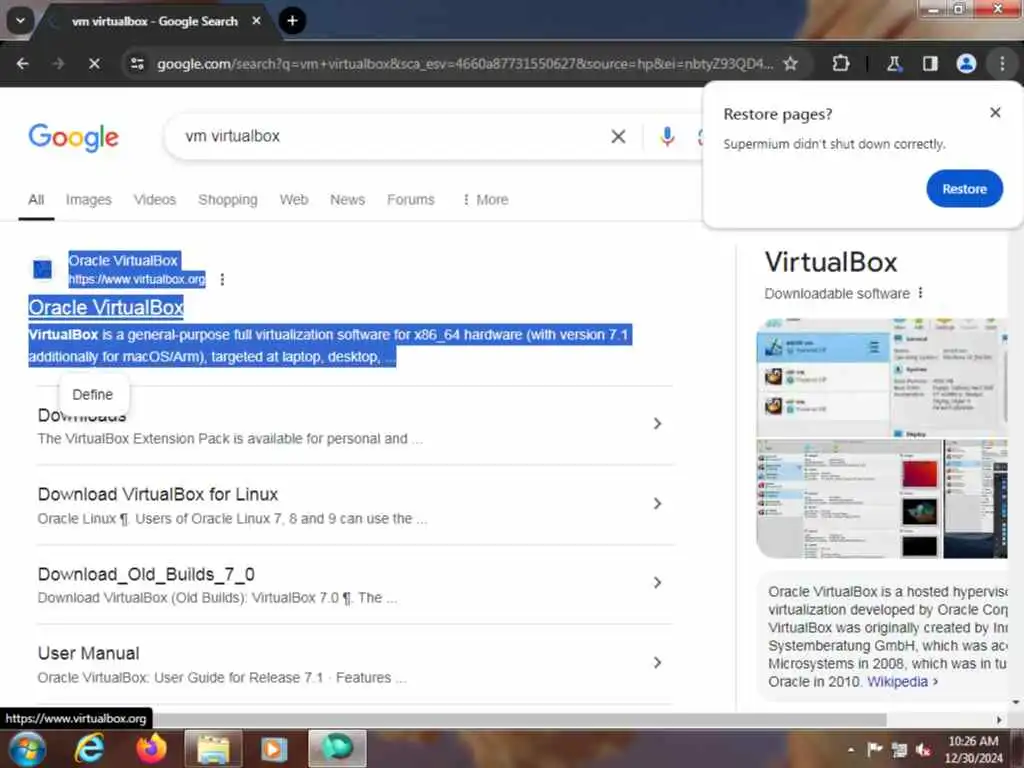Stop loading the page
1024x768 pixels.
tap(94, 63)
